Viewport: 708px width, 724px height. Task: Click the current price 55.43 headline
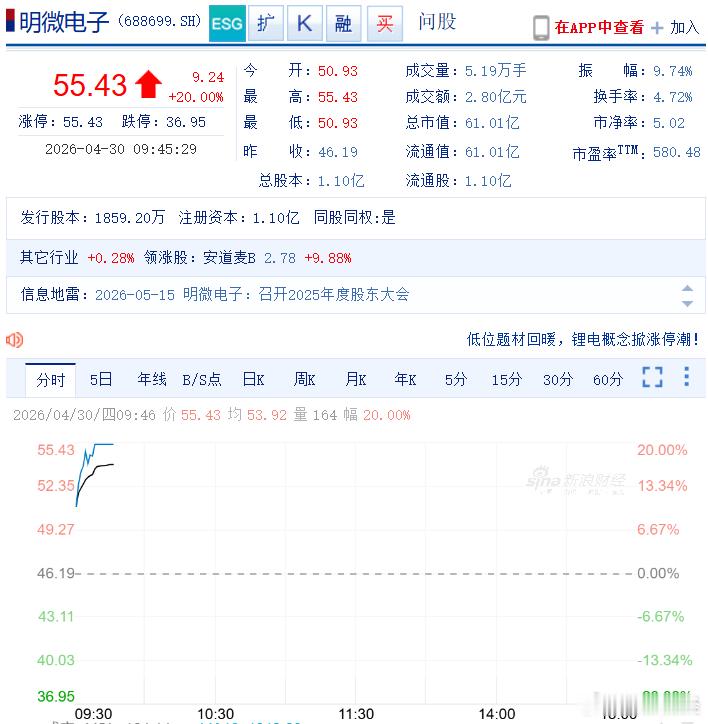[90, 85]
